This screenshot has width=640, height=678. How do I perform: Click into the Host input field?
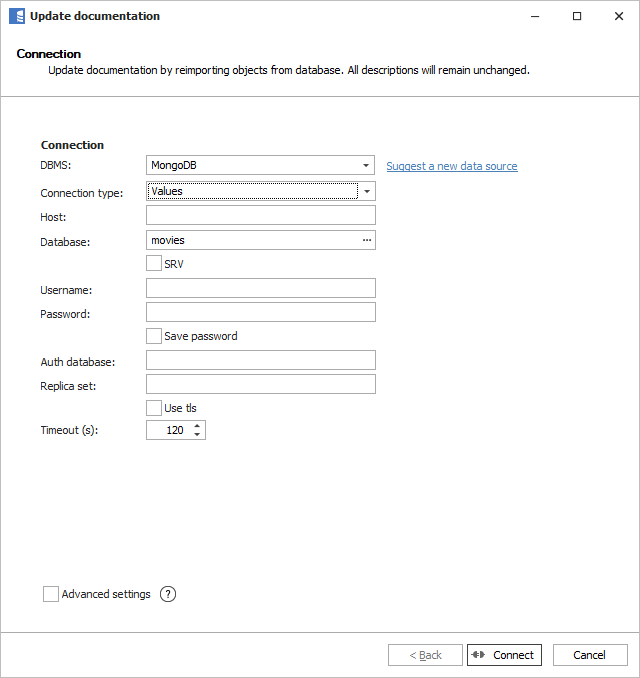click(260, 215)
